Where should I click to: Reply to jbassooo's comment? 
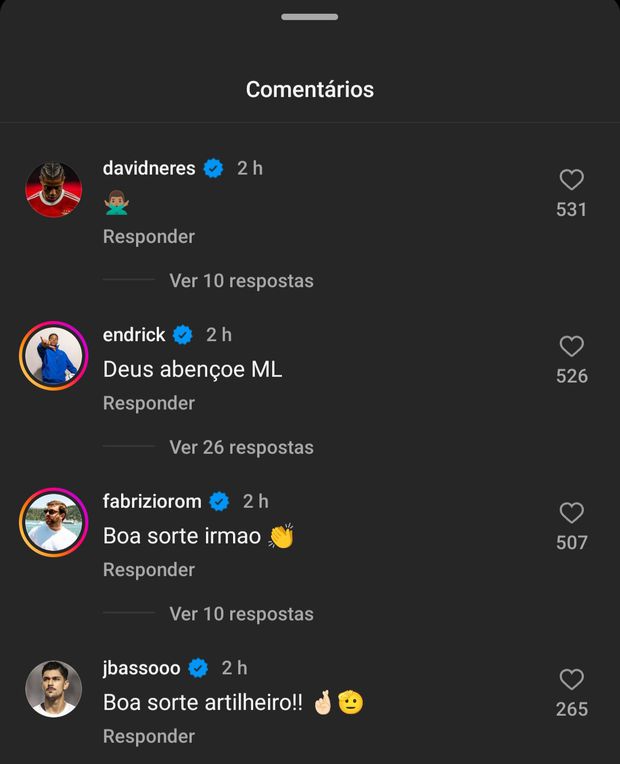tap(148, 736)
